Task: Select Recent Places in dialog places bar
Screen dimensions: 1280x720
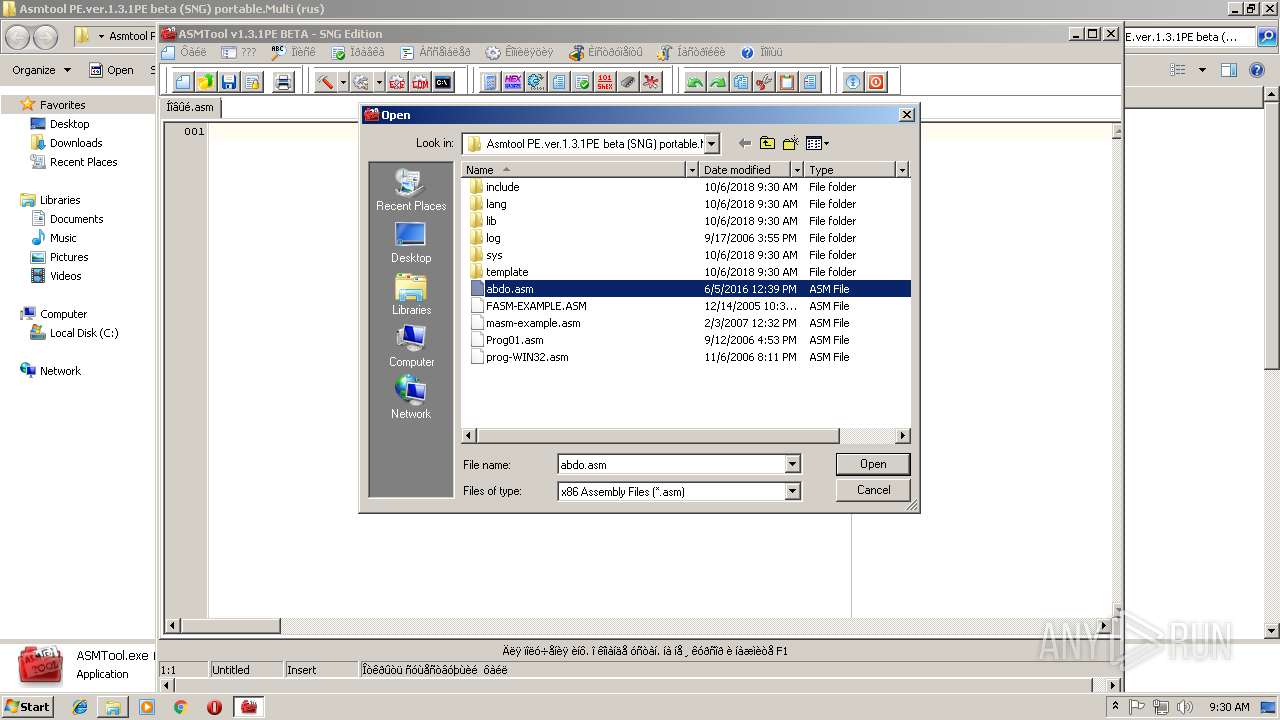Action: tap(411, 190)
